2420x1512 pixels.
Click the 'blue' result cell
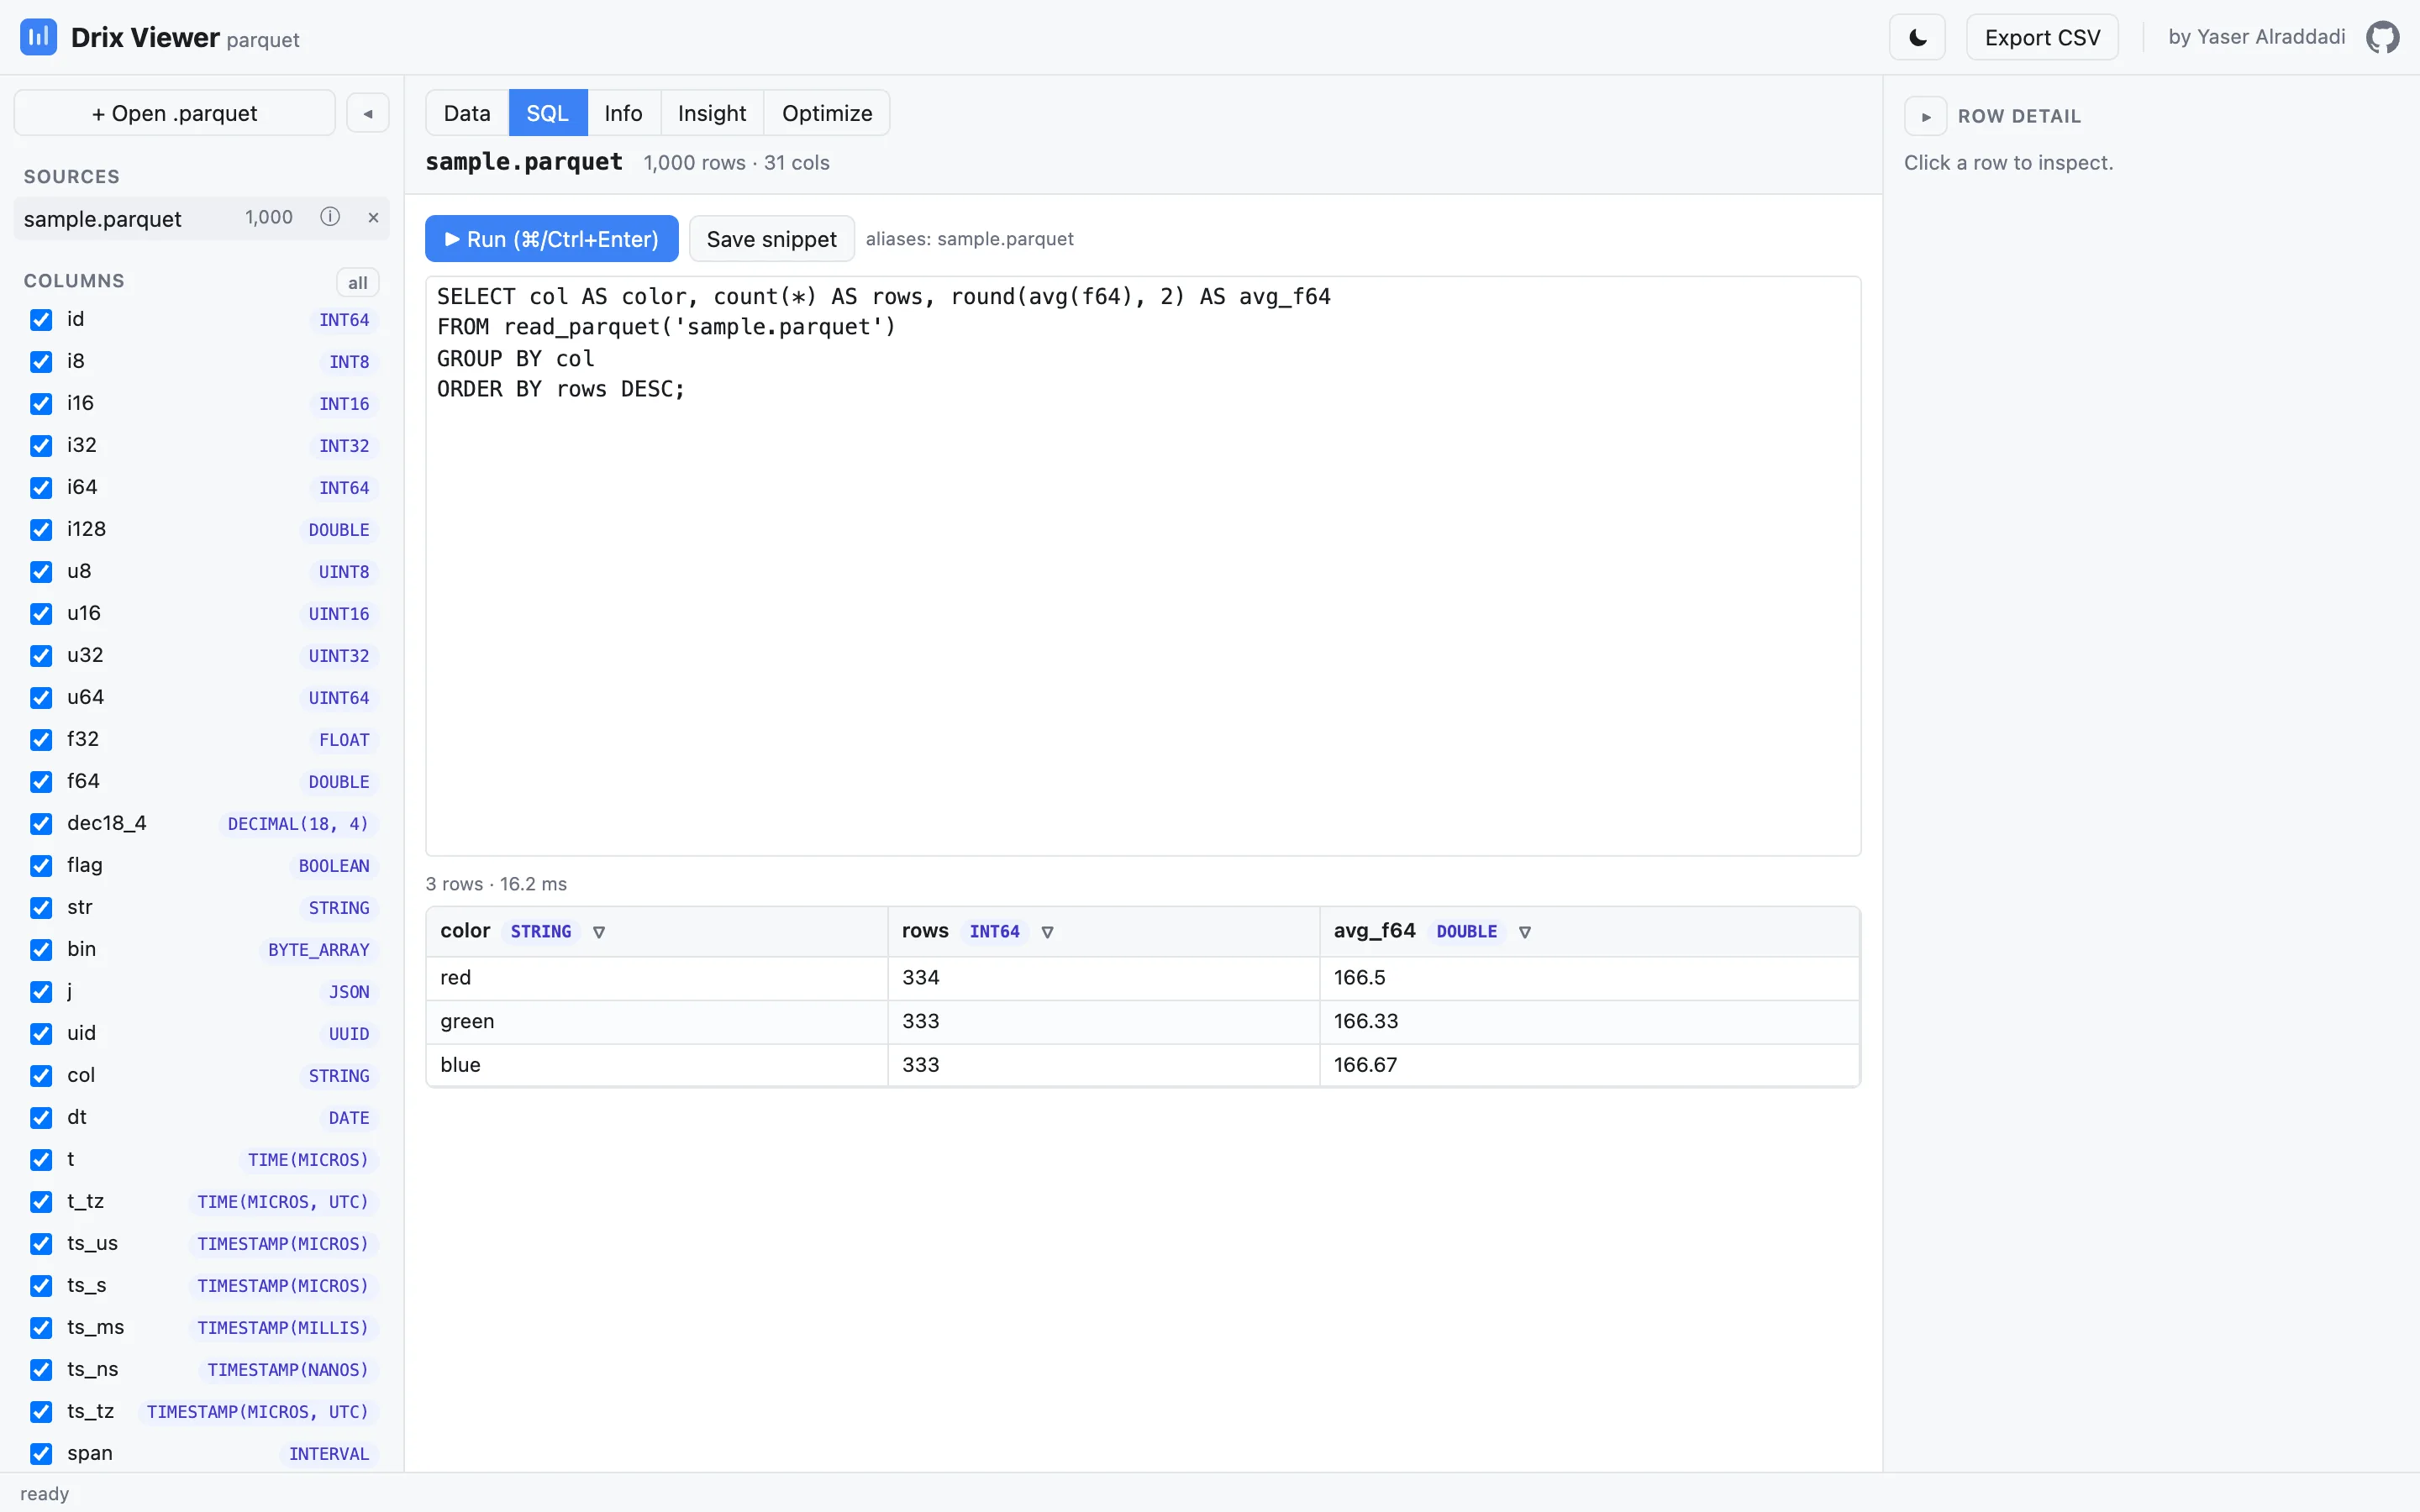657,1065
